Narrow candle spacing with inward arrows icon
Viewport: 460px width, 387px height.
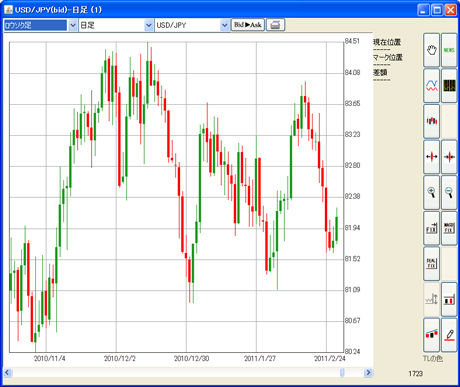tap(449, 157)
